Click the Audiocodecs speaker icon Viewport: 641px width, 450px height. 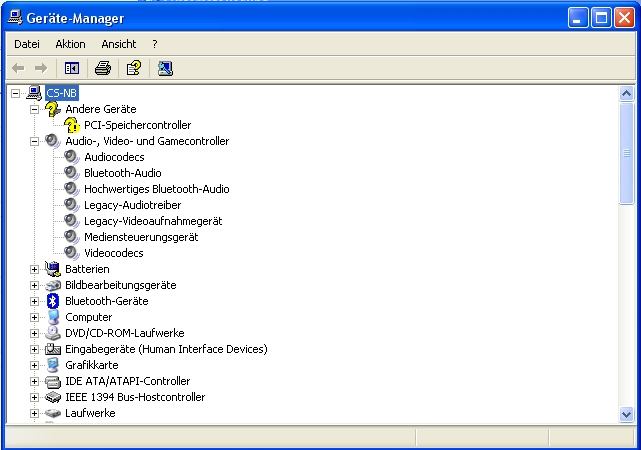[72, 157]
